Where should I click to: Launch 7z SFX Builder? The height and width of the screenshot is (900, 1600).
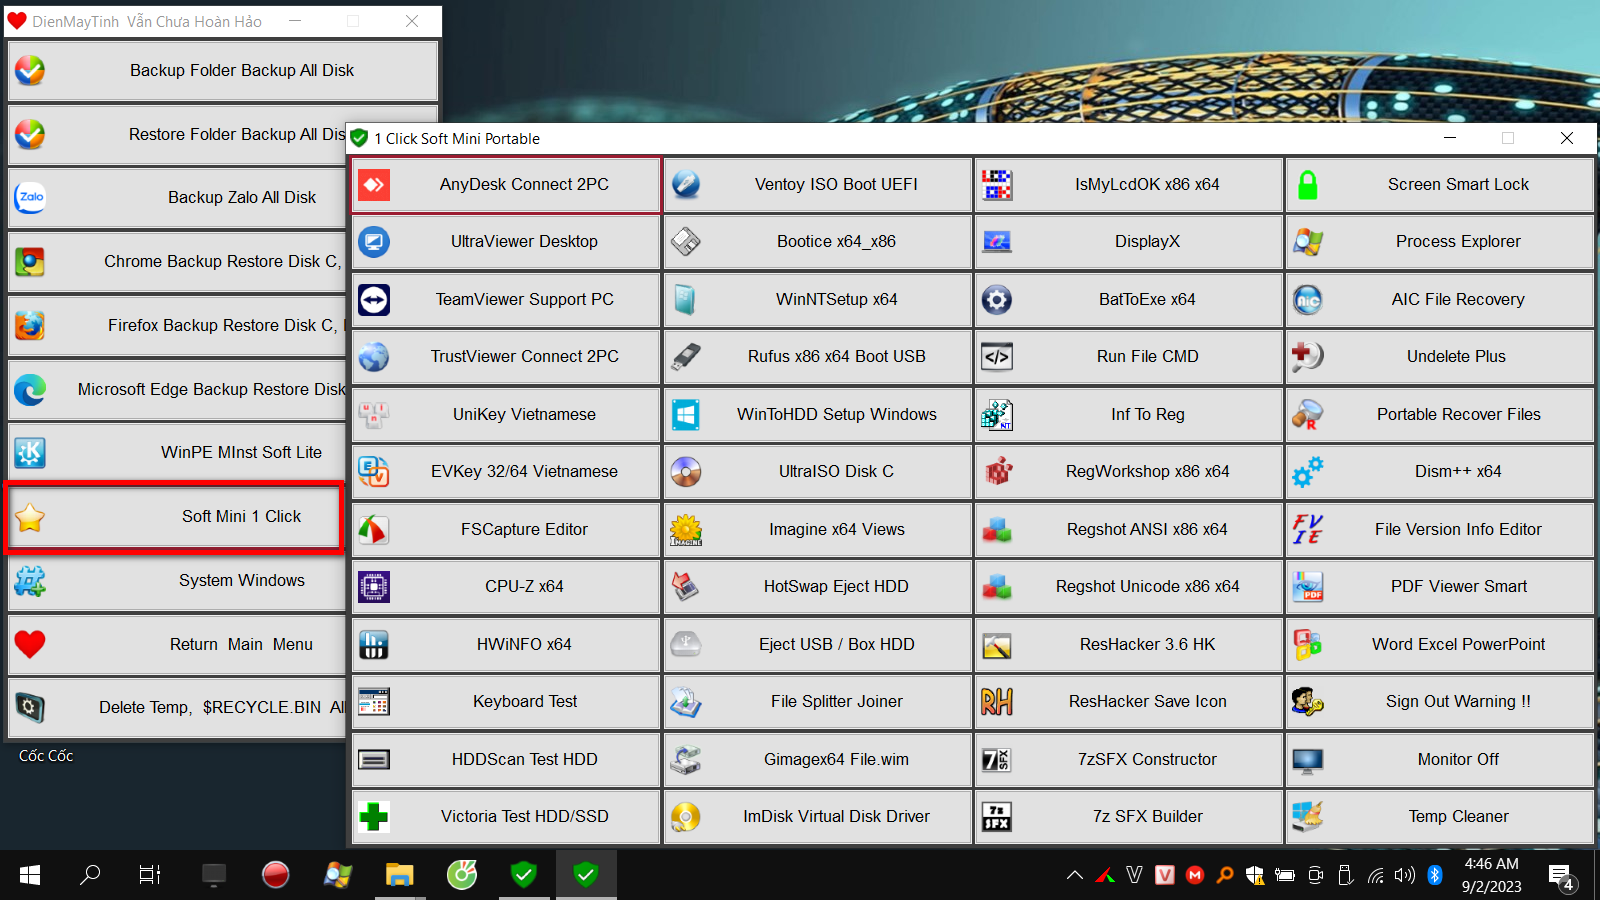[1129, 817]
